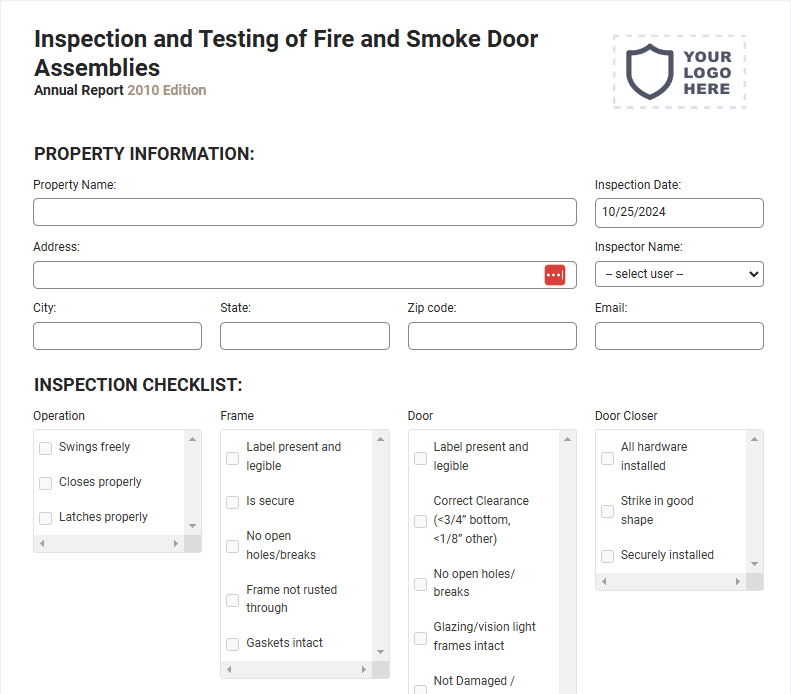Click the Email input field

679,336
